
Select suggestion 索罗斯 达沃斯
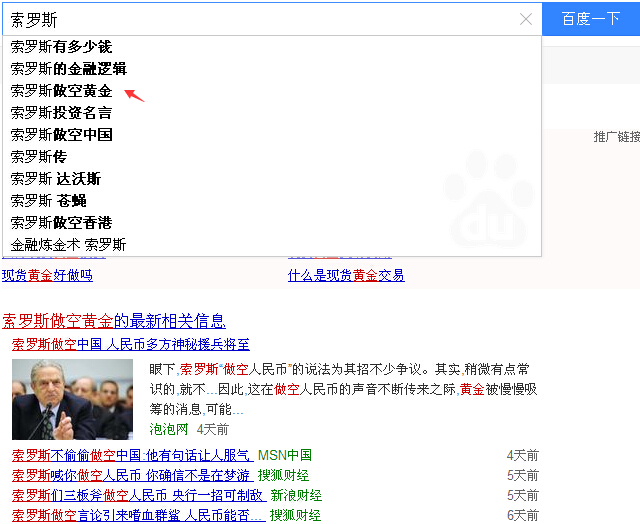coord(272,179)
